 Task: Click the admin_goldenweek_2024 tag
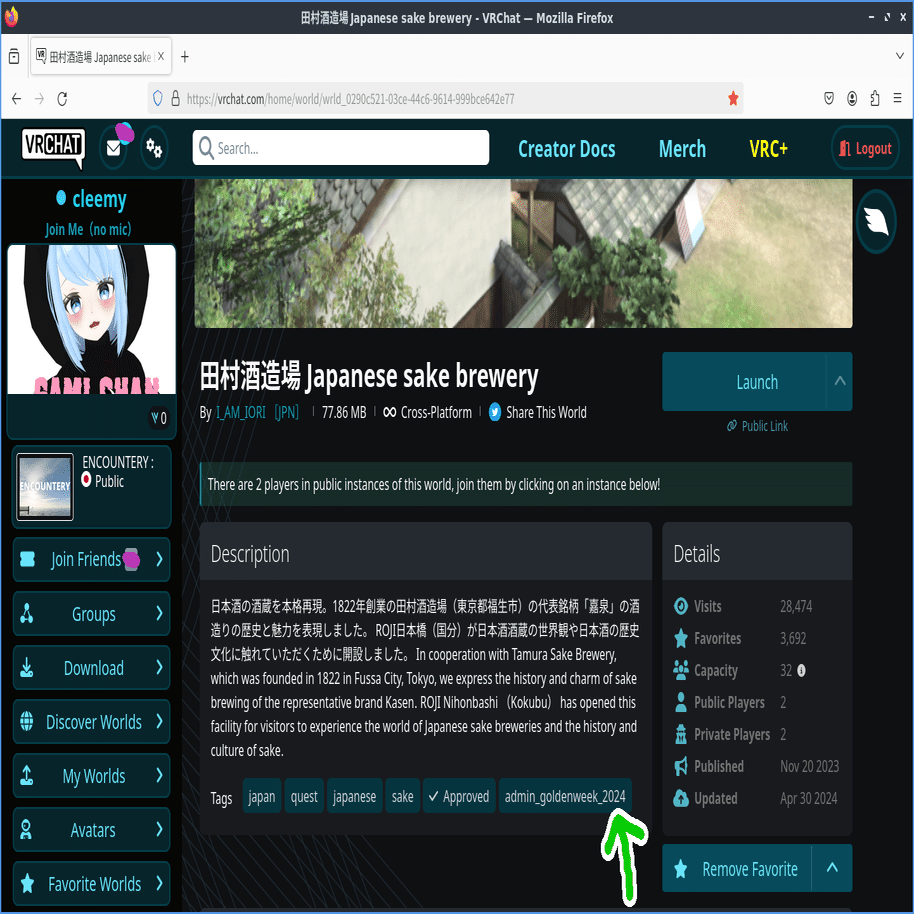pos(565,796)
